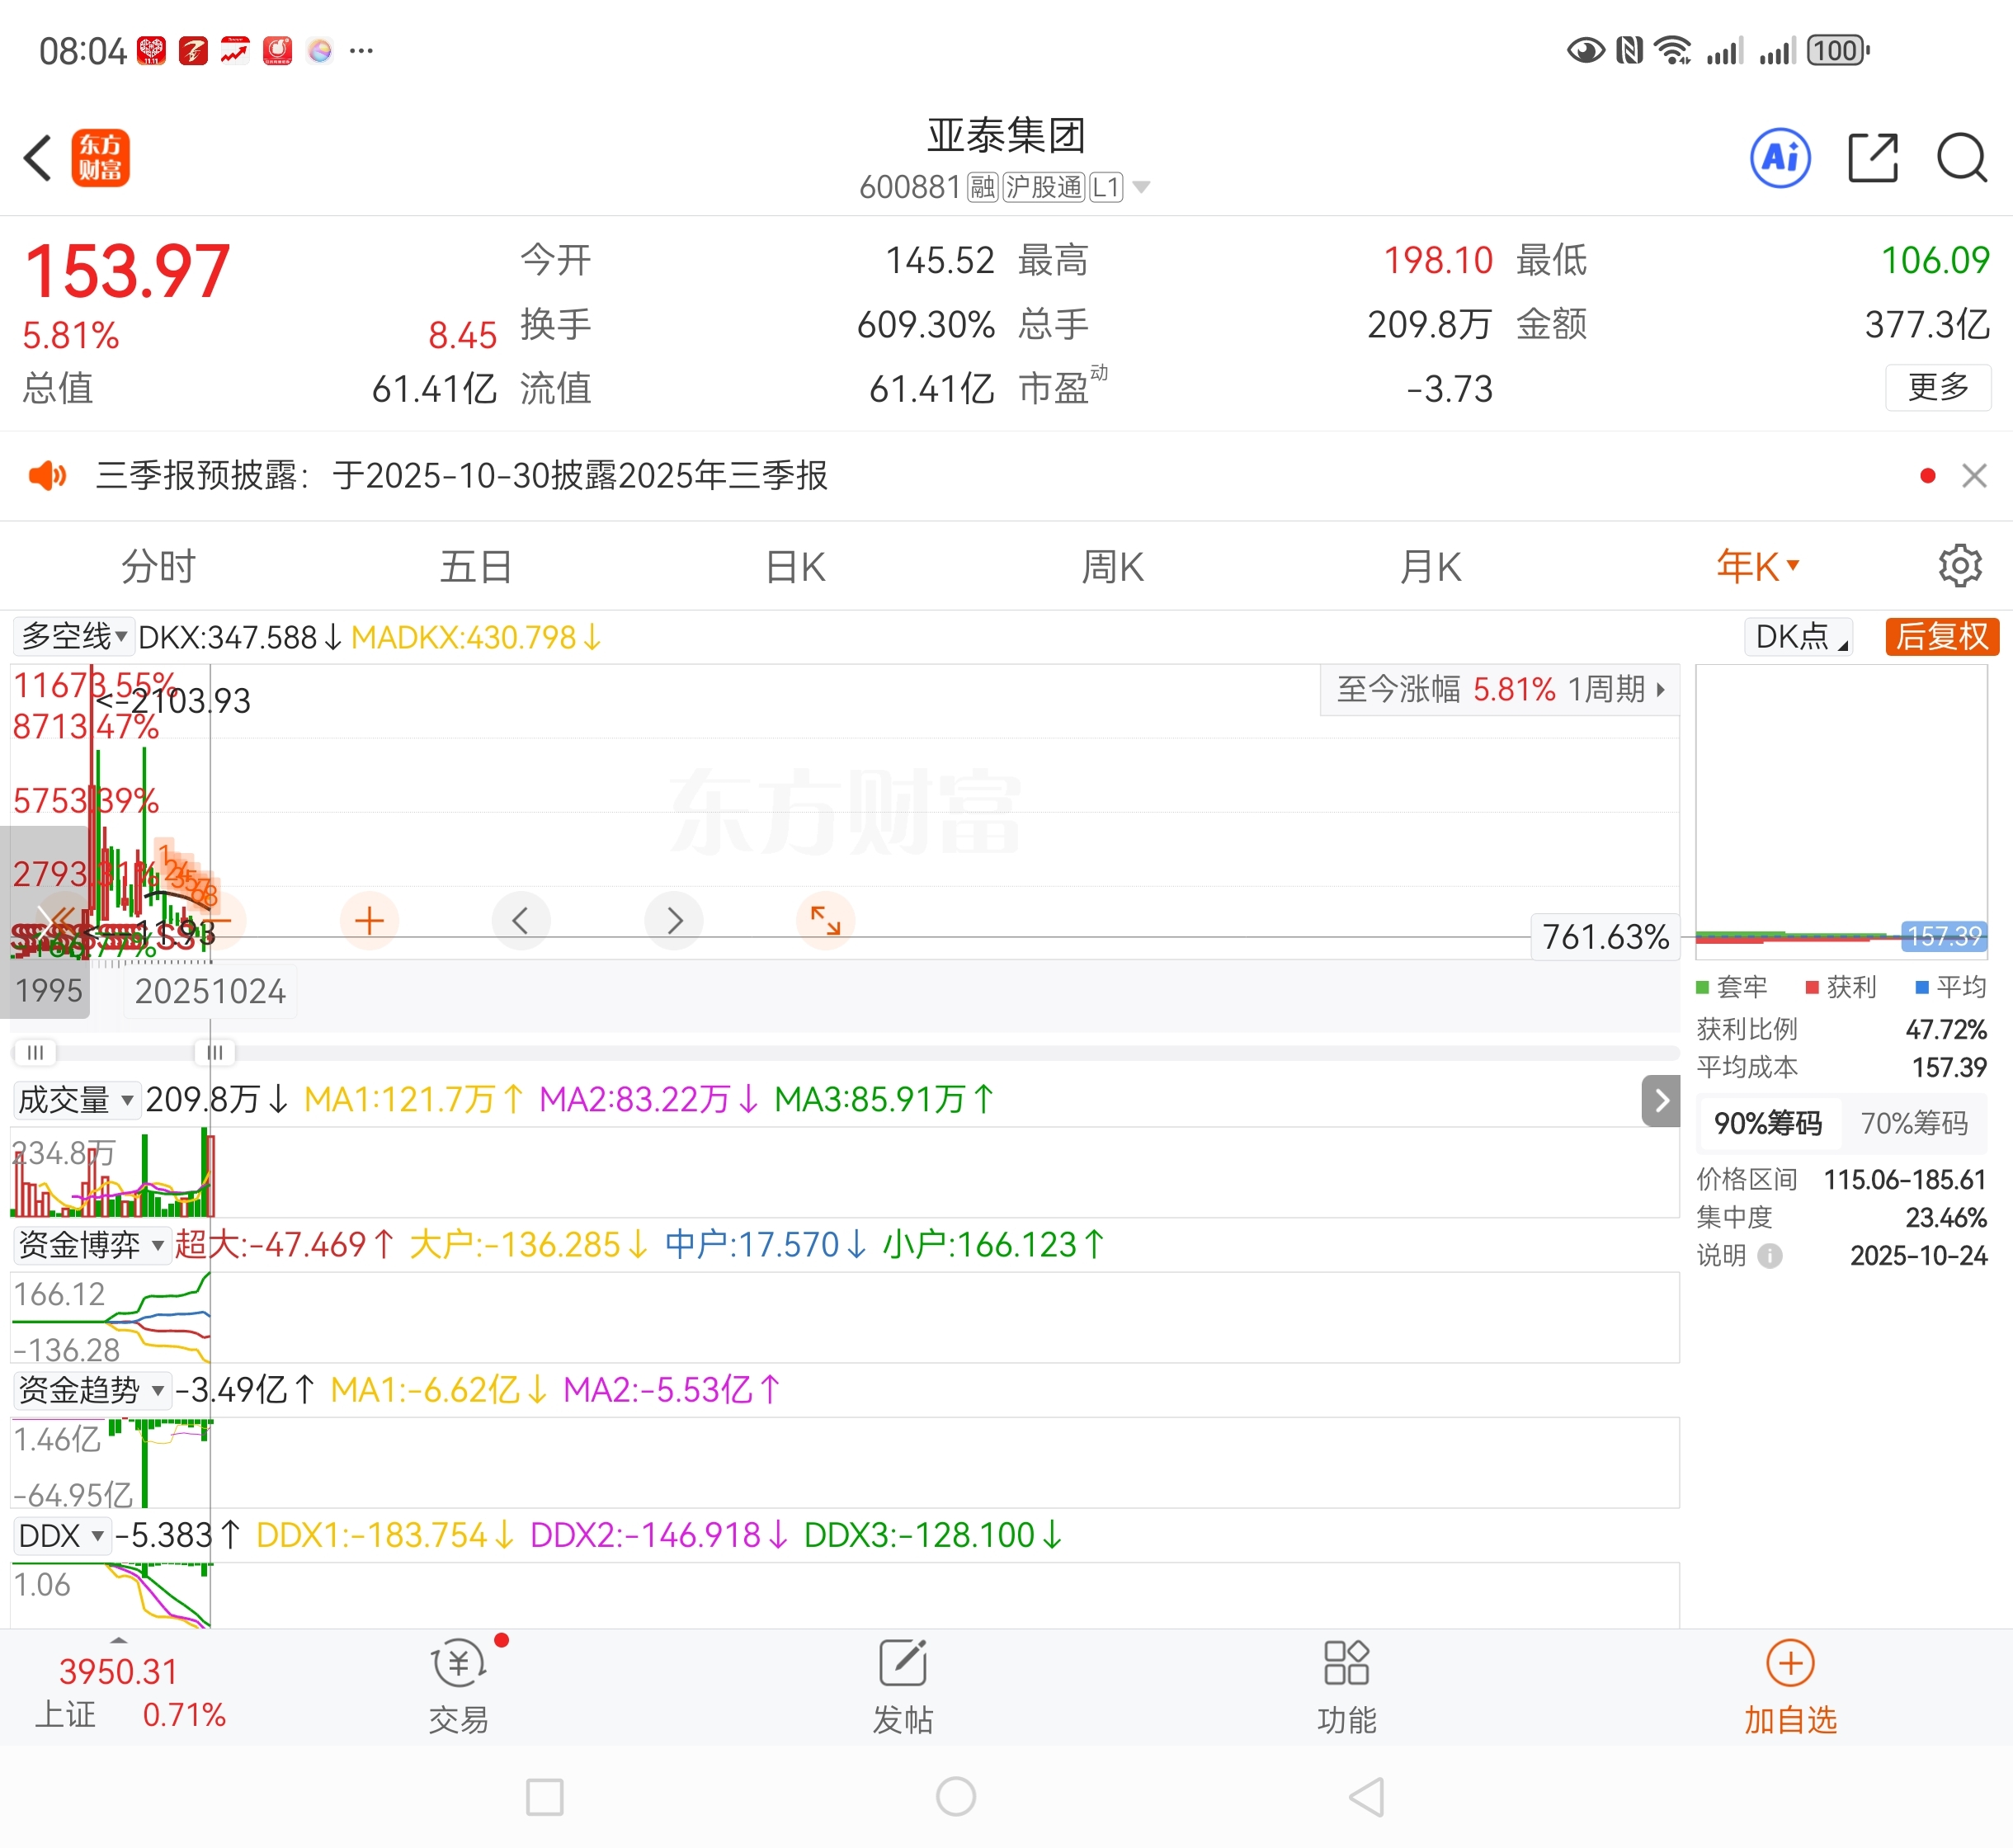2013x1848 pixels.
Task: Click the right handle of range slider
Action: pyautogui.click(x=214, y=1052)
